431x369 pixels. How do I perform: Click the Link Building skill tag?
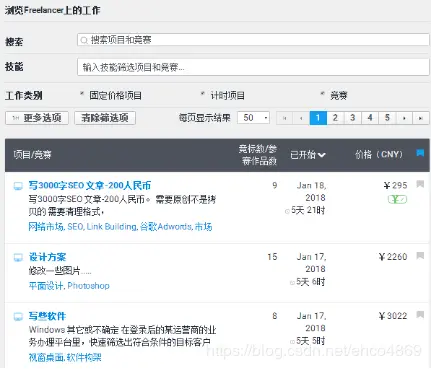112,227
